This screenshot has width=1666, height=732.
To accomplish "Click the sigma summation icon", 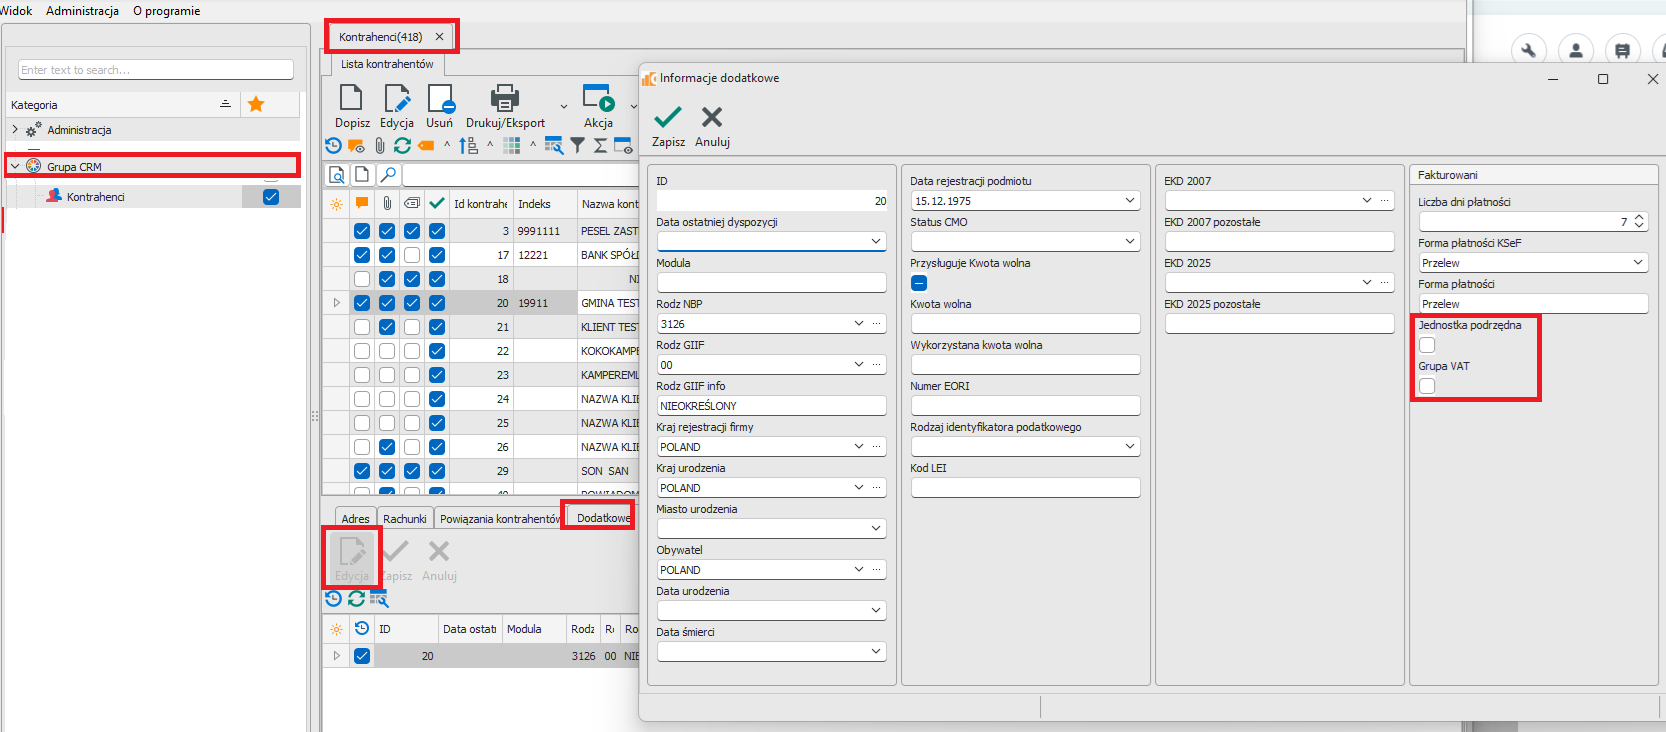I will pyautogui.click(x=600, y=146).
